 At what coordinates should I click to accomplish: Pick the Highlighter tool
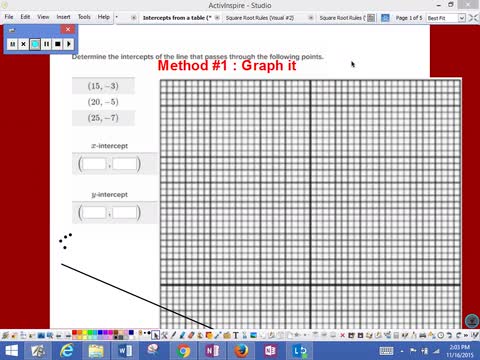pyautogui.click(x=182, y=335)
